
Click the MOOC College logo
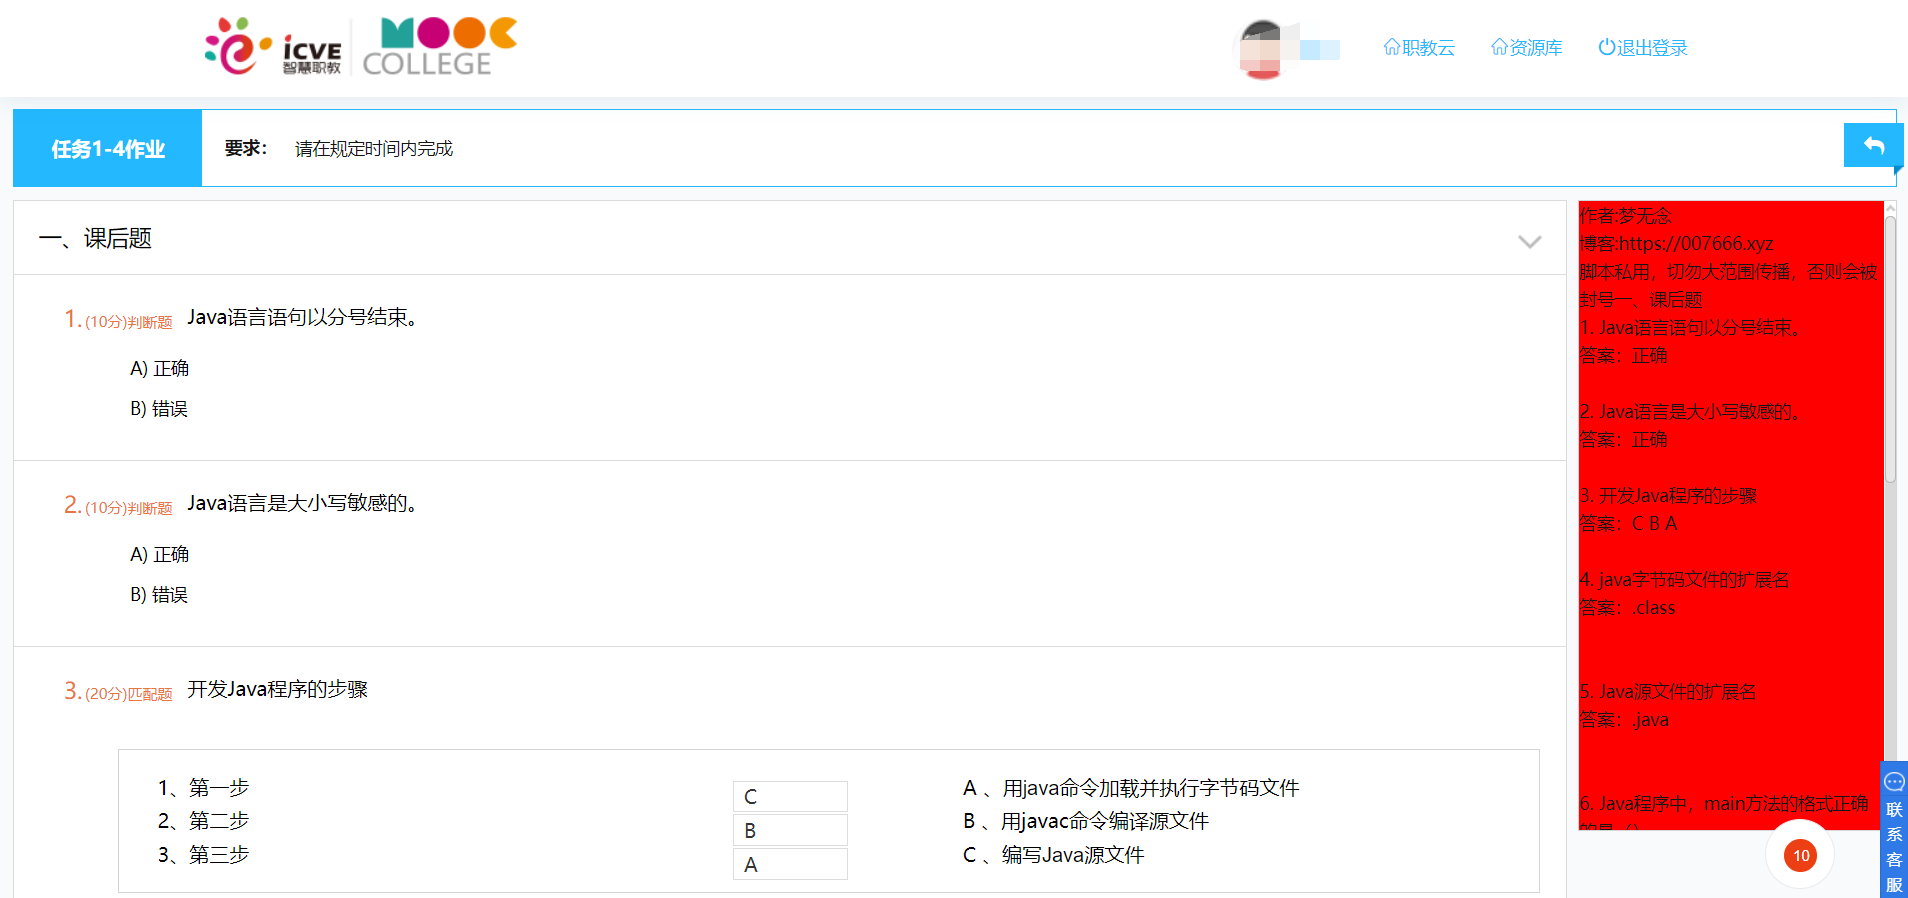[439, 47]
